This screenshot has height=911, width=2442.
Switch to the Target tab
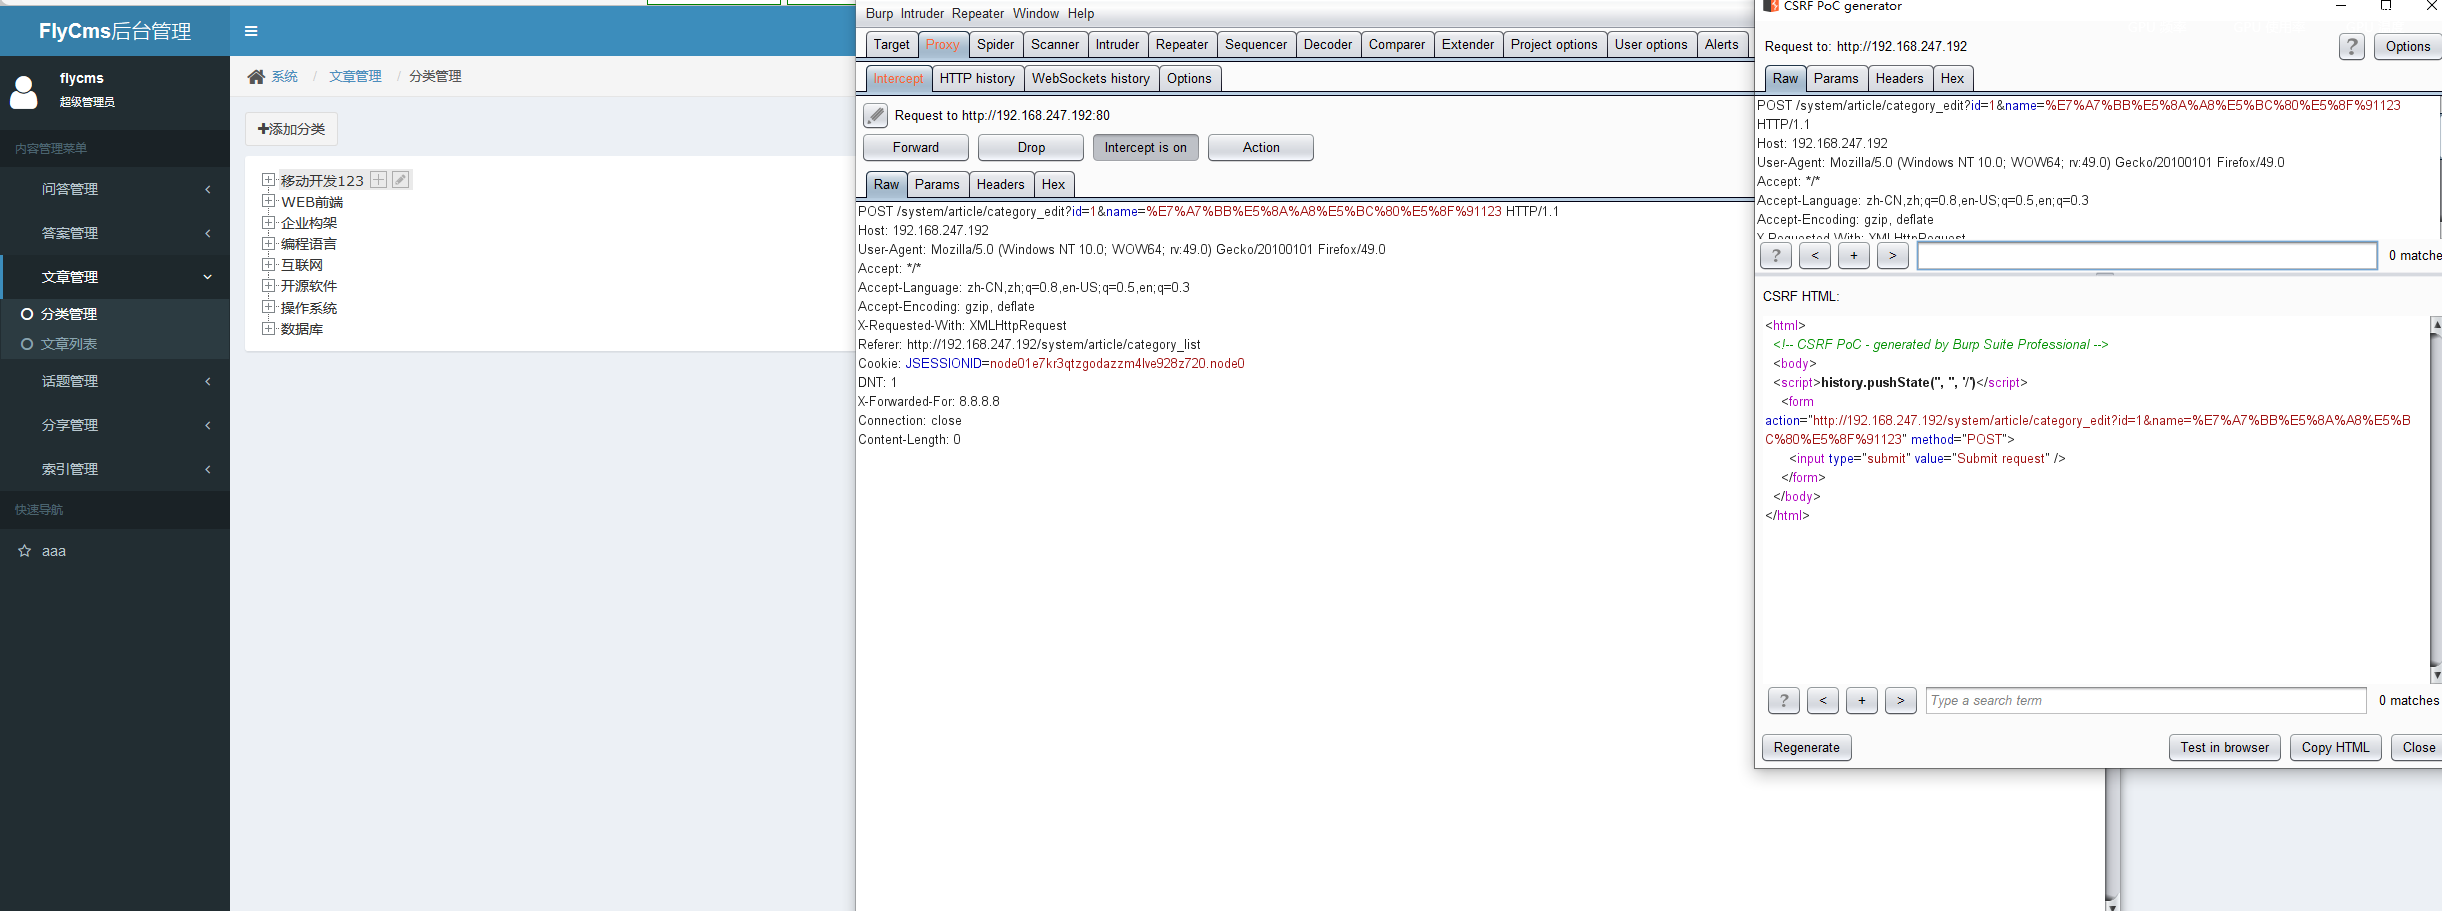(891, 44)
